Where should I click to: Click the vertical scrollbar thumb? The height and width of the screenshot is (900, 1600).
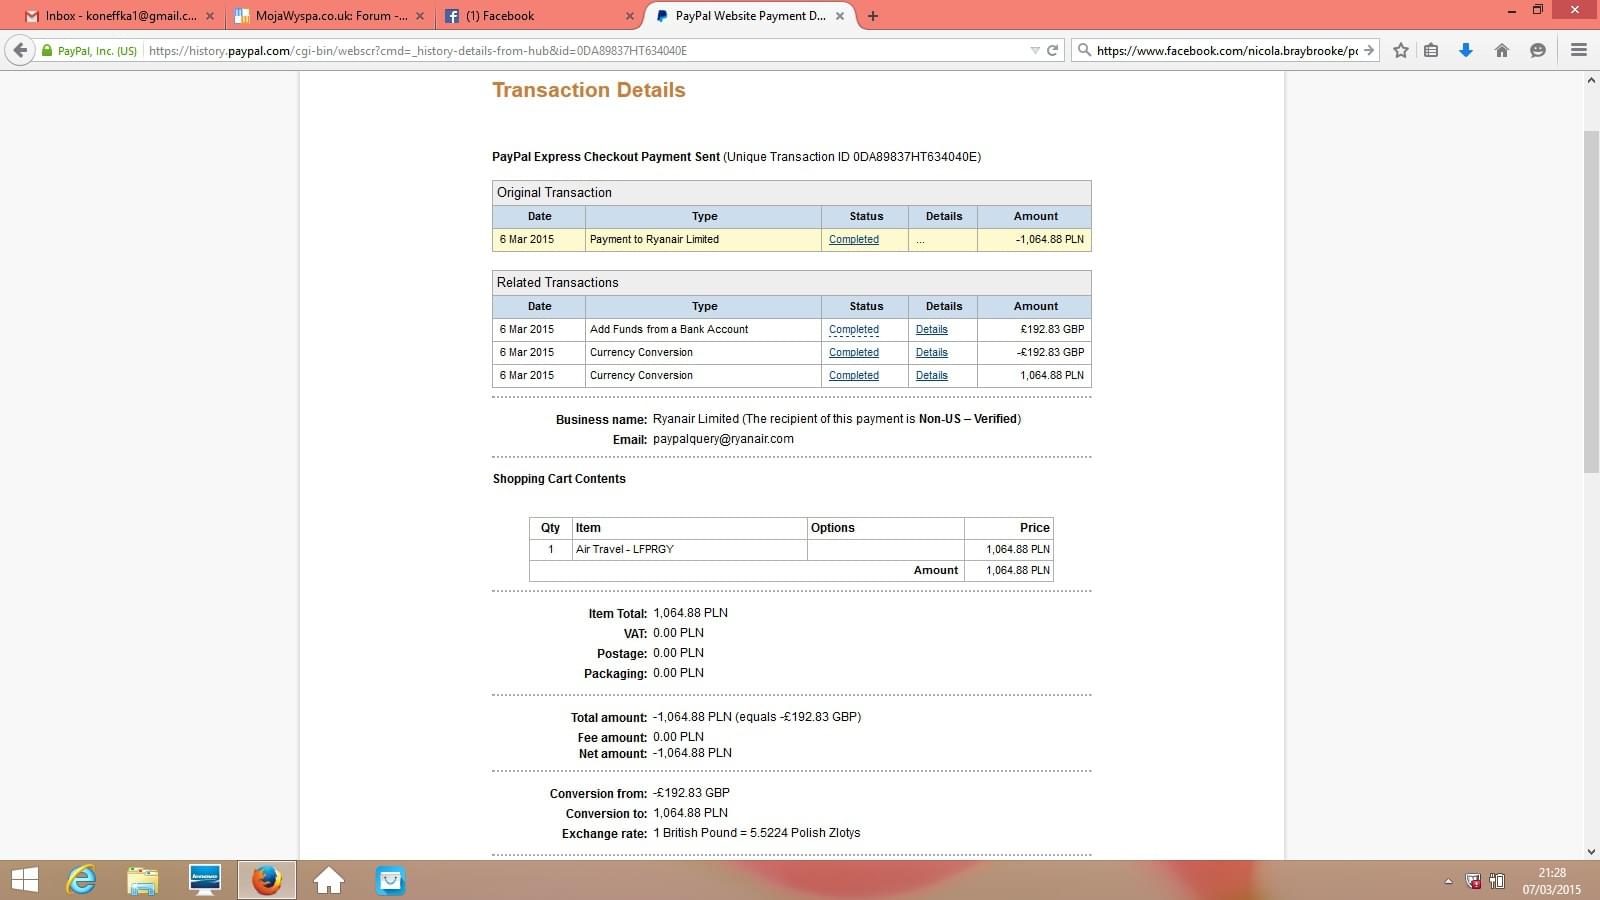[1591, 301]
